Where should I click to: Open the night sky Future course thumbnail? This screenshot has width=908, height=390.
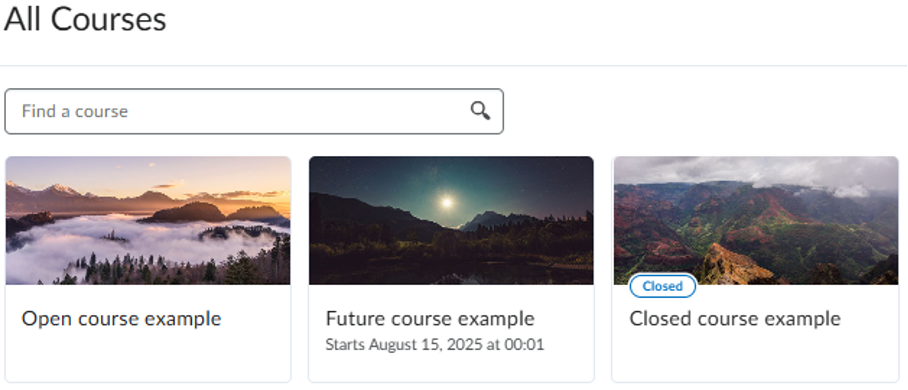pos(451,220)
